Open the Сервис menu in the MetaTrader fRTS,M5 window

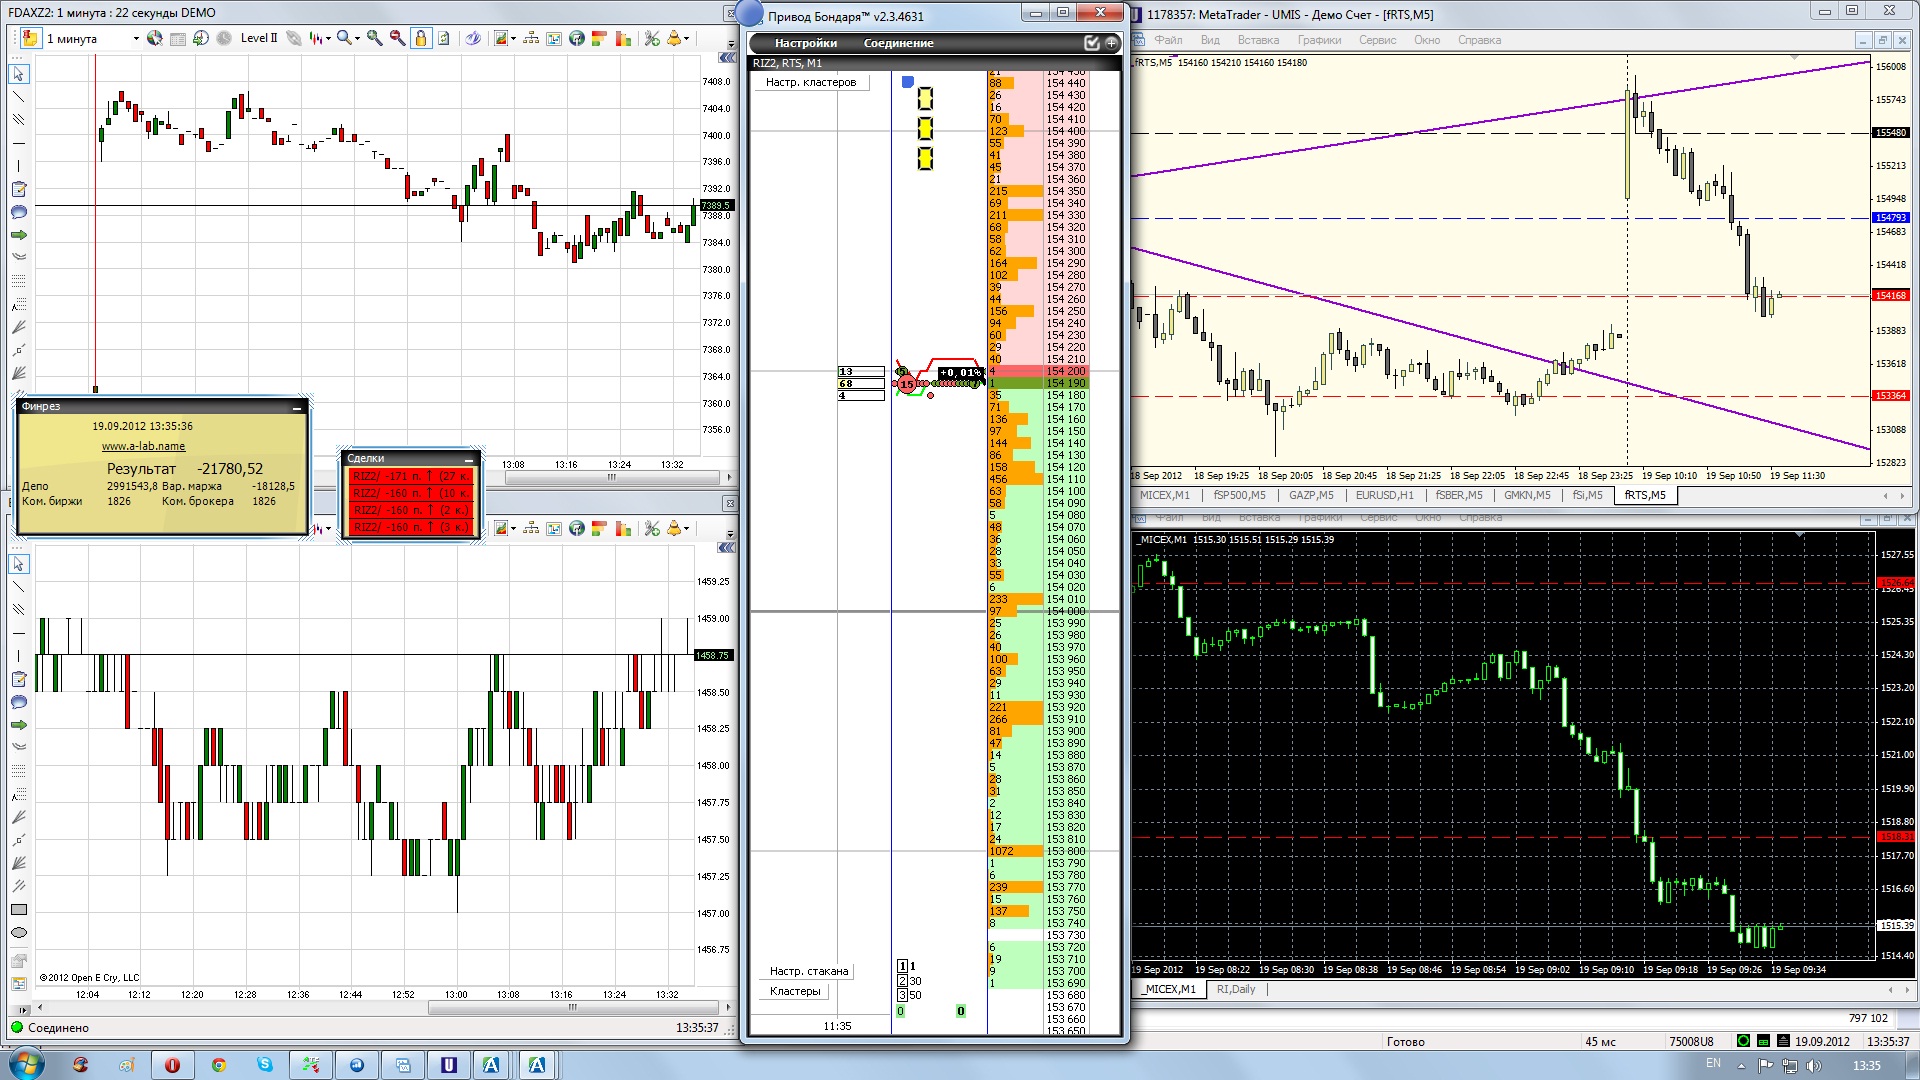click(x=1377, y=40)
